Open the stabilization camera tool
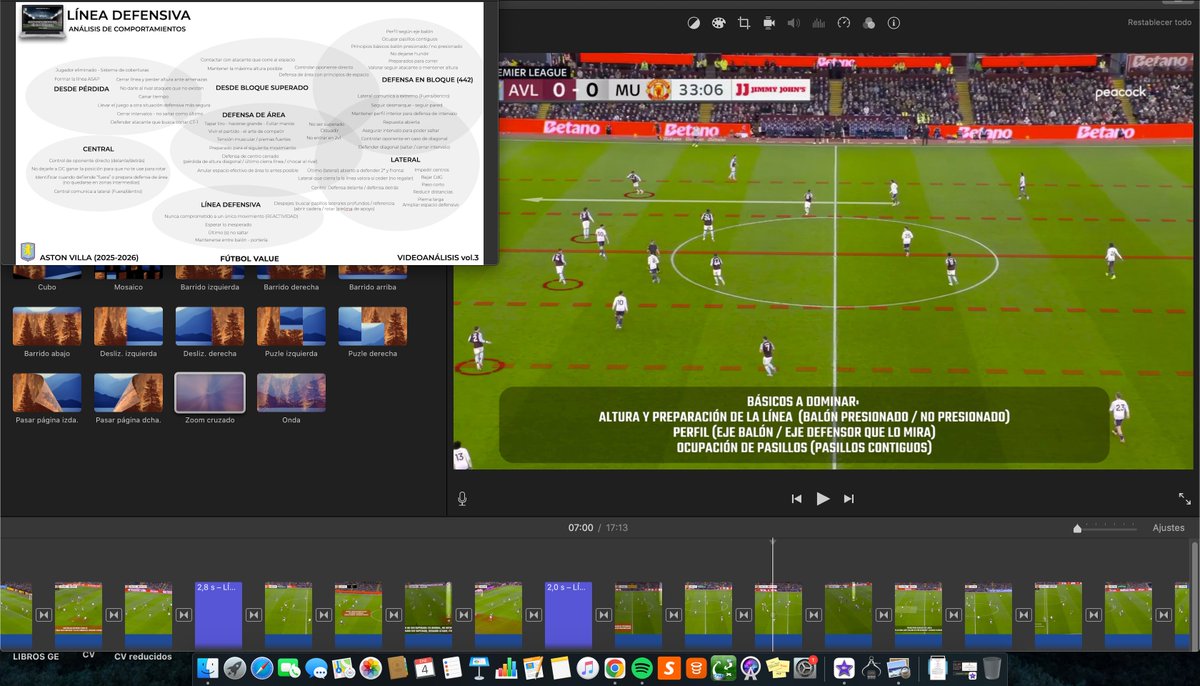1200x686 pixels. point(769,23)
